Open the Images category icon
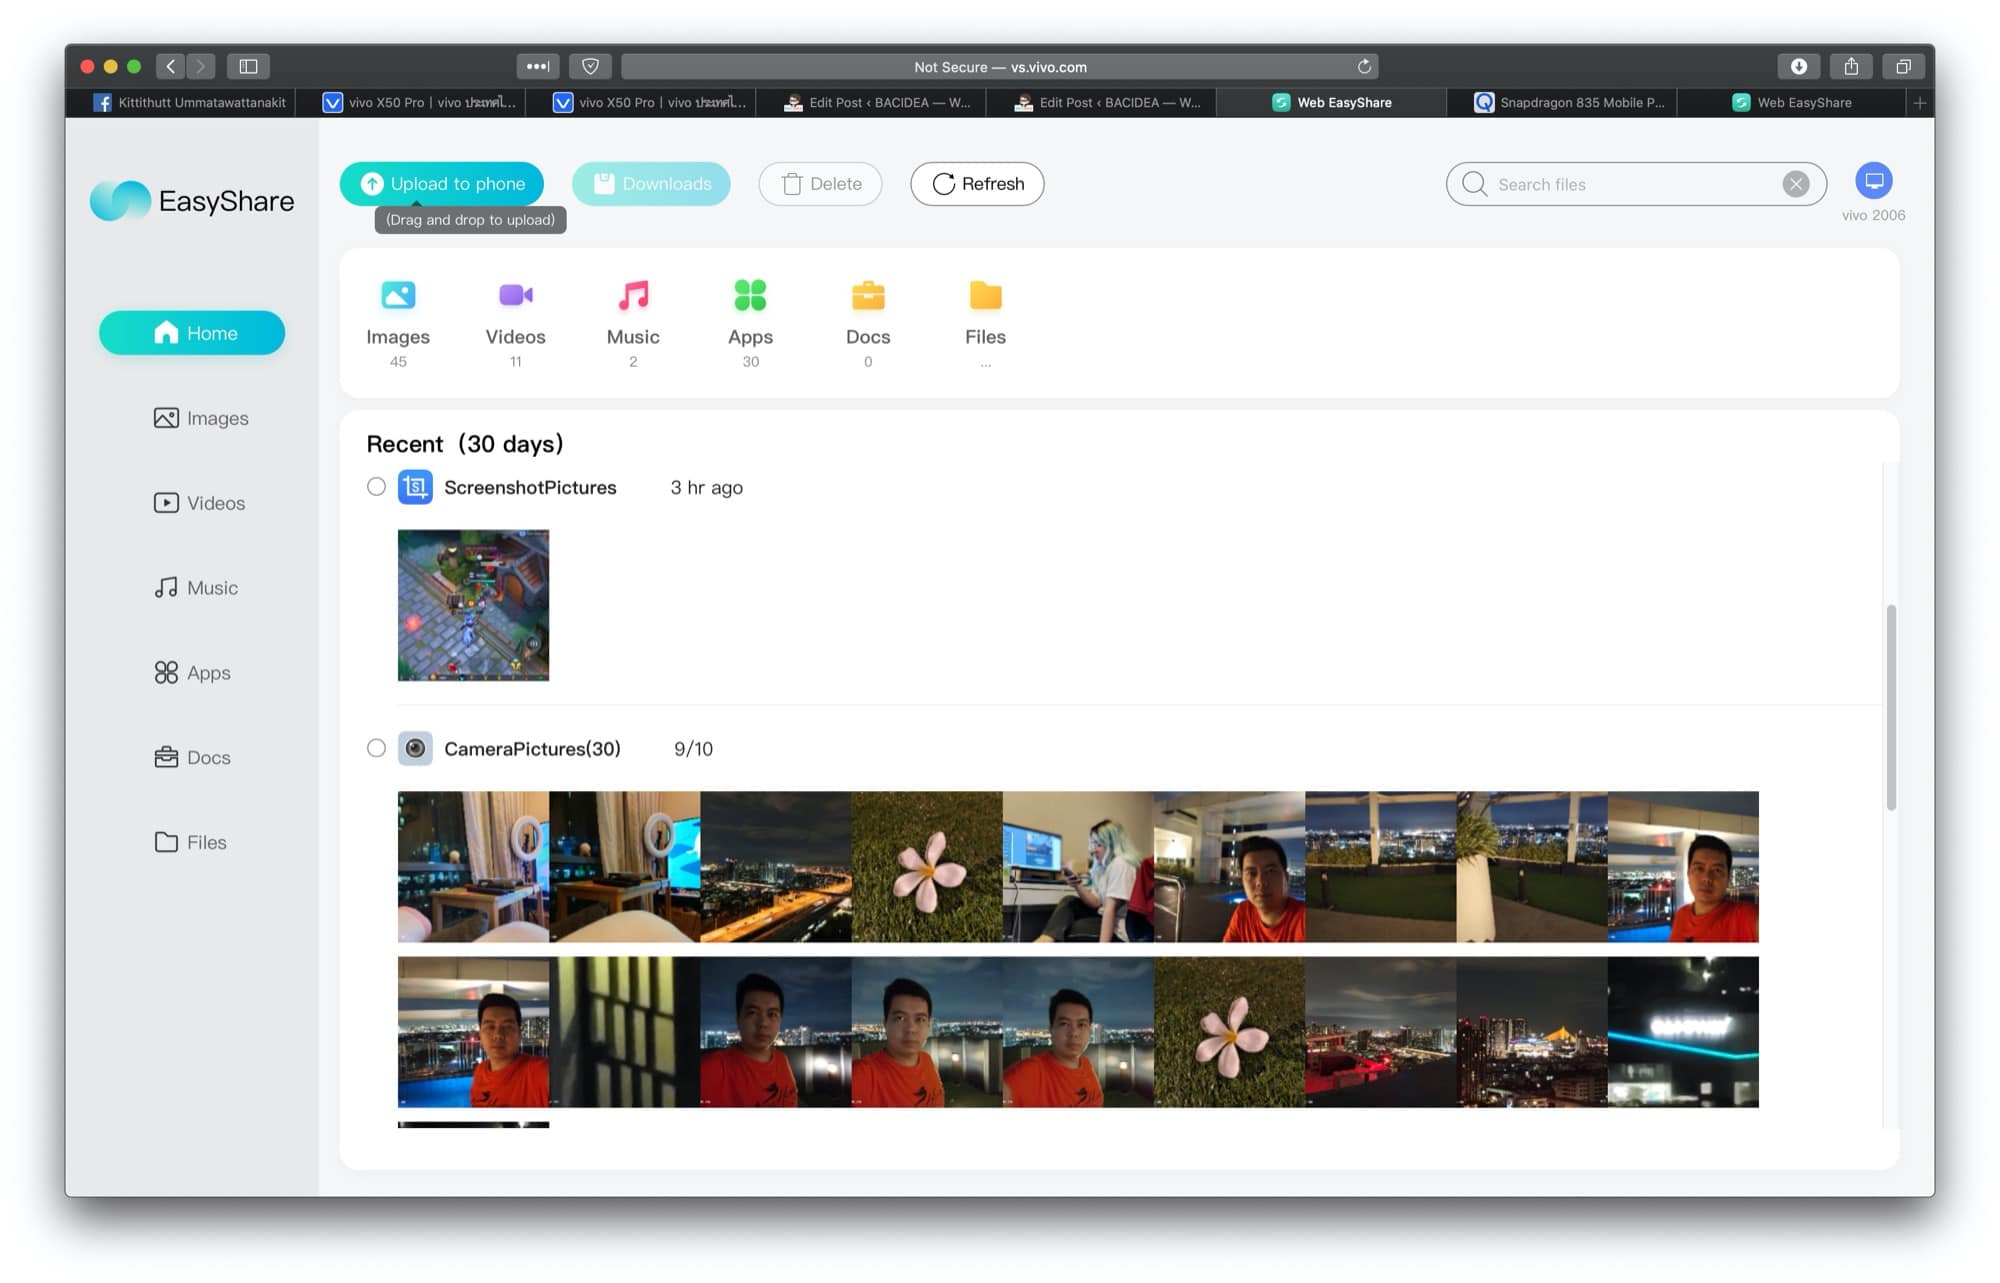Image resolution: width=2000 pixels, height=1283 pixels. tap(398, 295)
